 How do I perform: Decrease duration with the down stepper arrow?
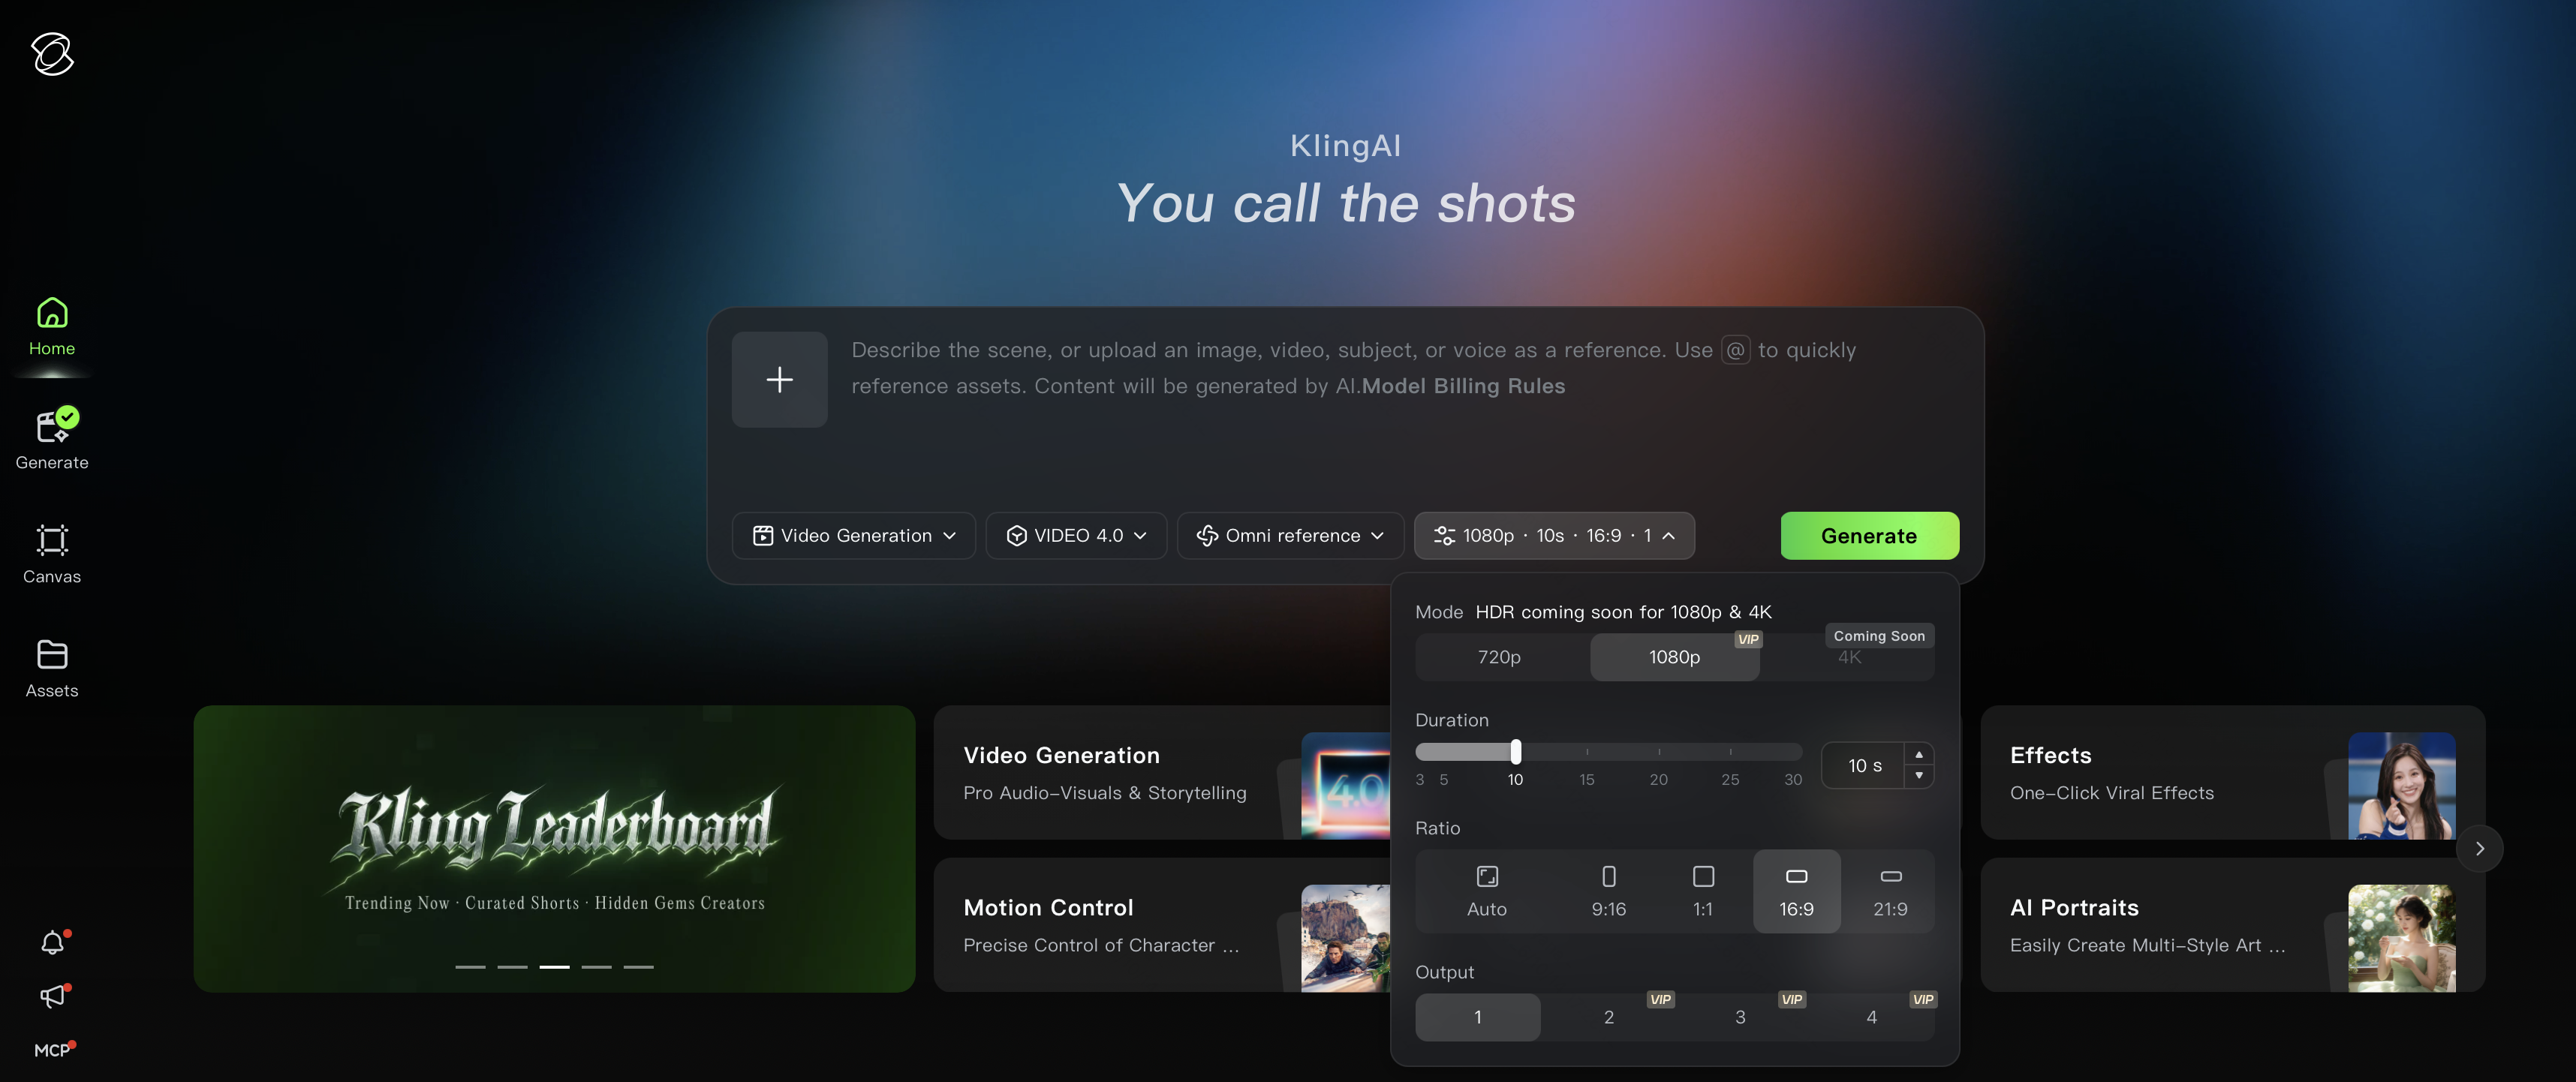pyautogui.click(x=1918, y=776)
